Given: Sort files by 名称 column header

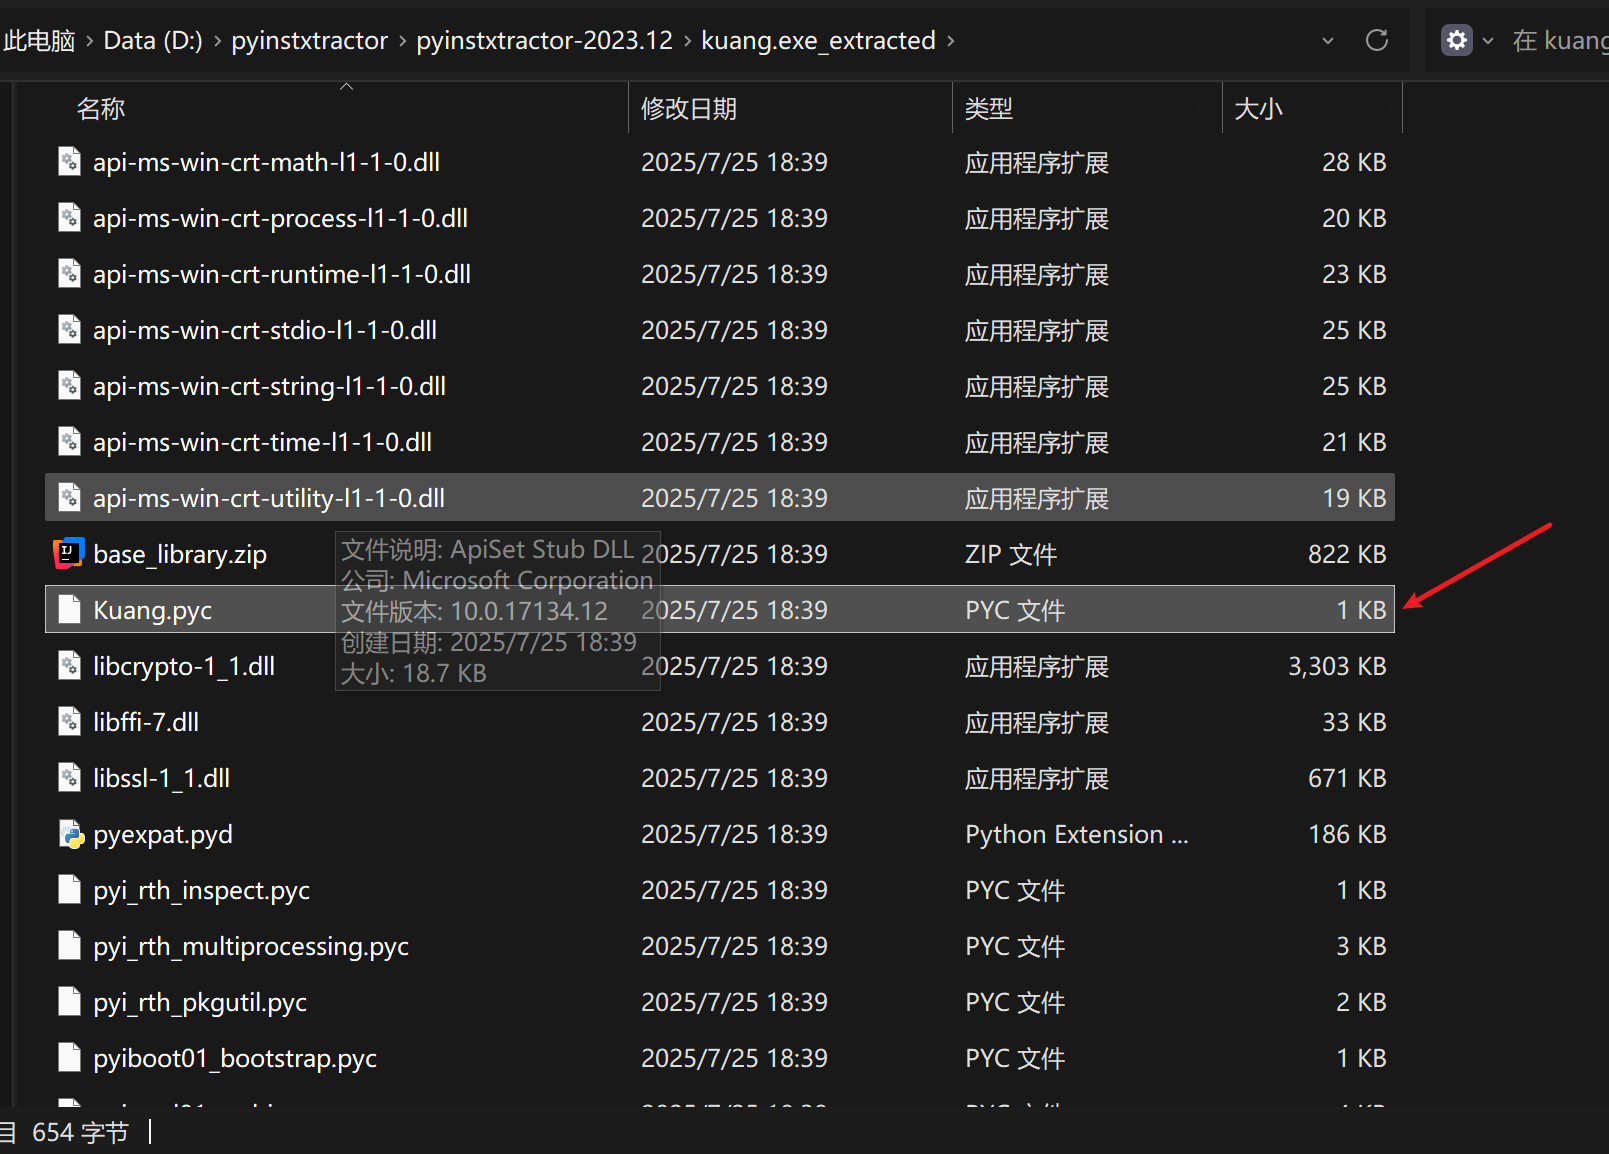Looking at the screenshot, I should pos(101,109).
